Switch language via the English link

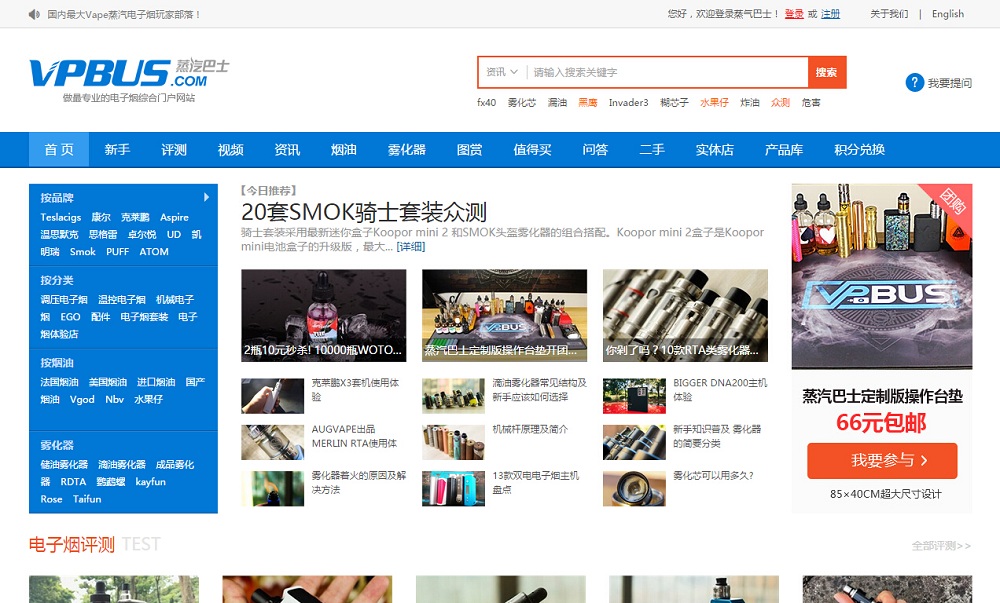[948, 14]
